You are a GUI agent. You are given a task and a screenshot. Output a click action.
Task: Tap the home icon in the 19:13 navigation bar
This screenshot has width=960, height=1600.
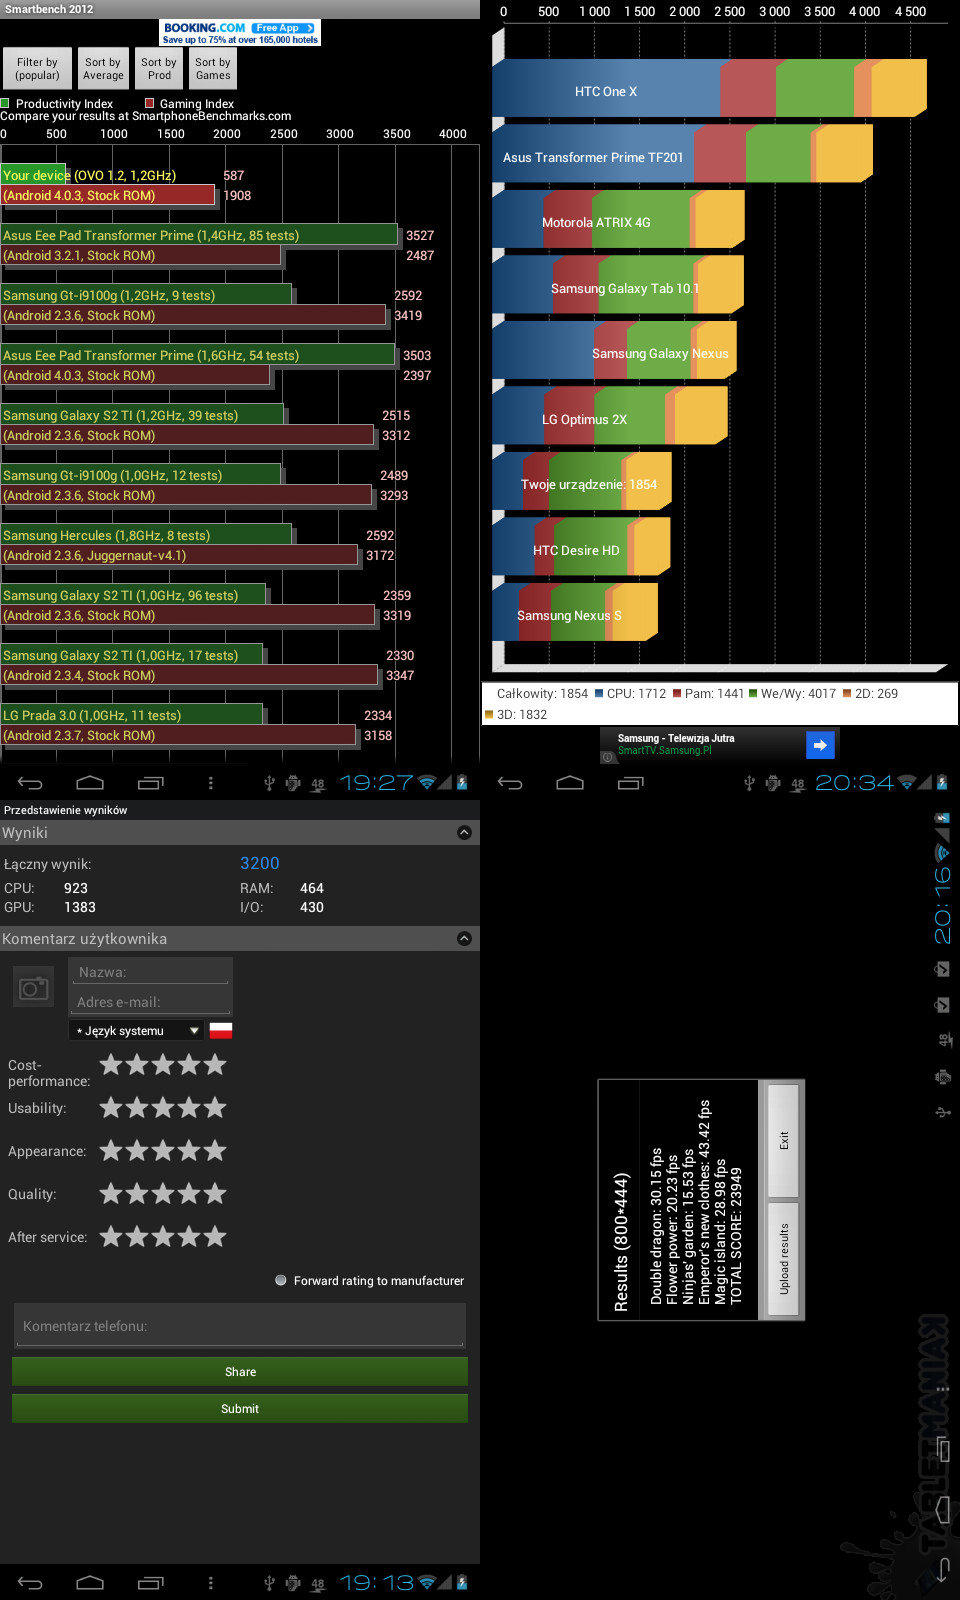pyautogui.click(x=90, y=1583)
